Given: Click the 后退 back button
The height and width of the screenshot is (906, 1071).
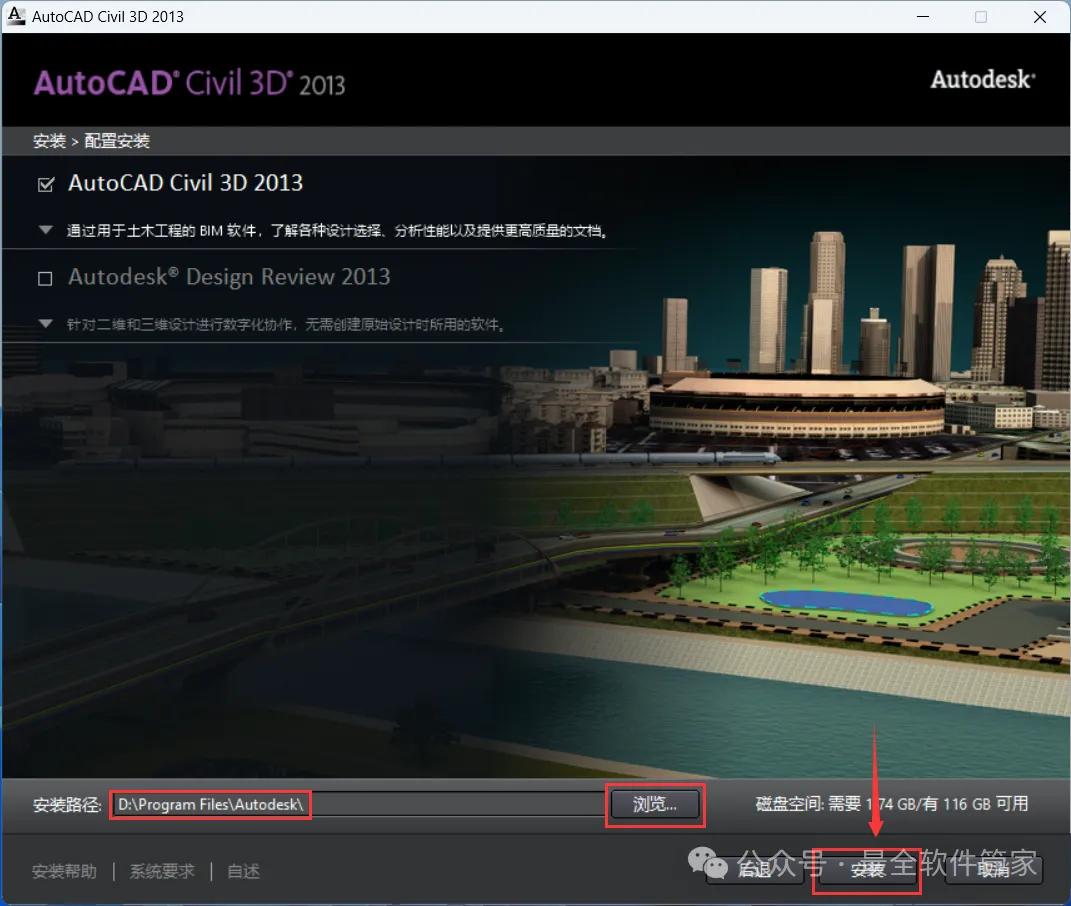Looking at the screenshot, I should [x=755, y=870].
